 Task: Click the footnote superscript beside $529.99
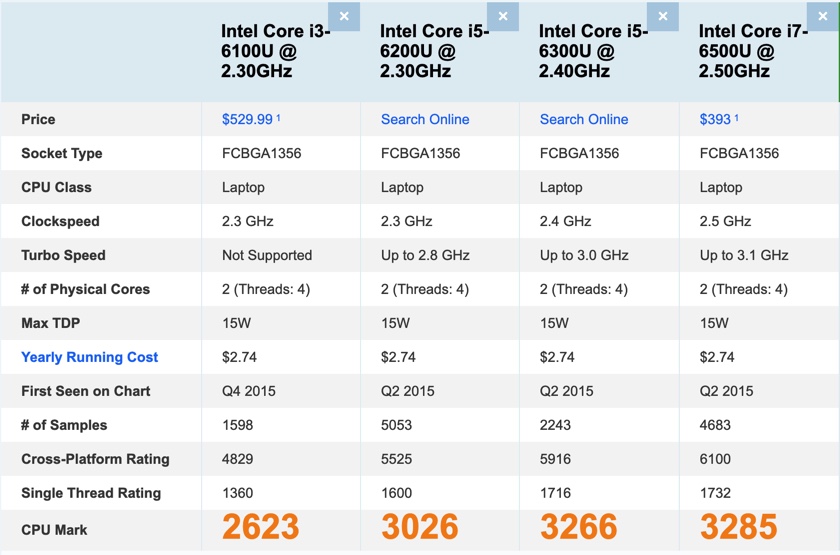click(x=278, y=117)
